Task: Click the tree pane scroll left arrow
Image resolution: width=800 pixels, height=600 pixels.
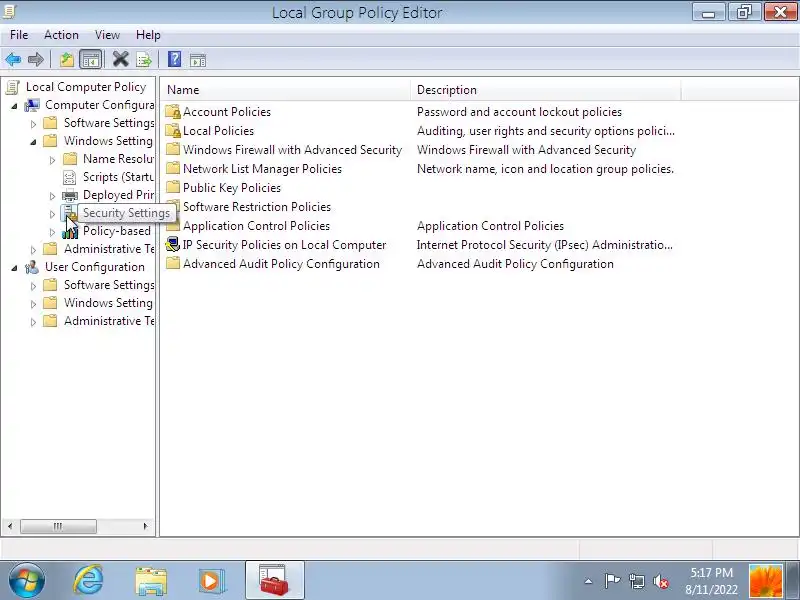Action: coord(10,526)
